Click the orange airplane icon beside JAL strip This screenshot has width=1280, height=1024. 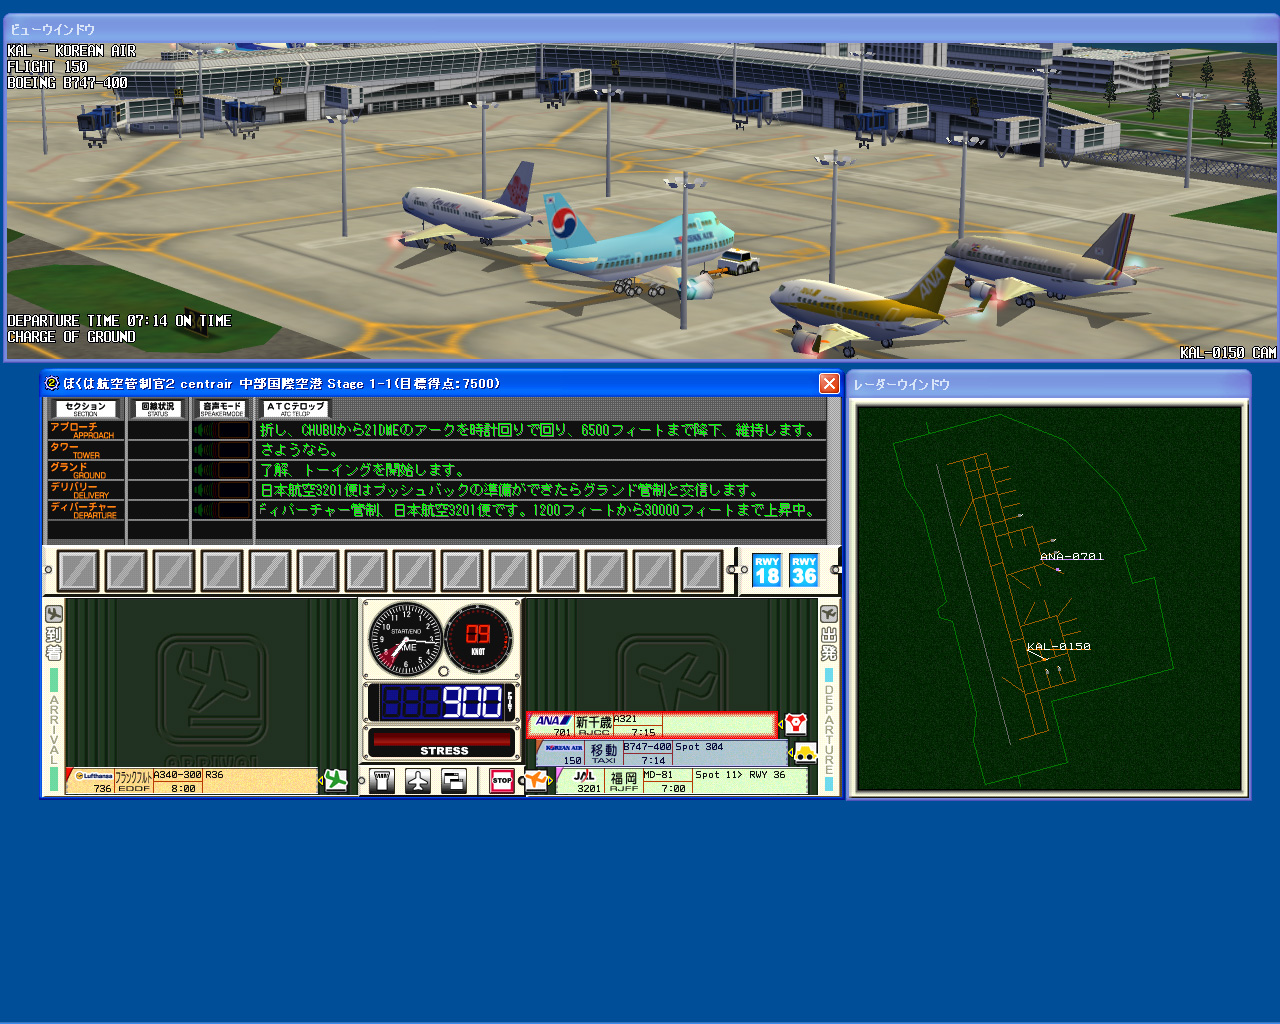[537, 780]
